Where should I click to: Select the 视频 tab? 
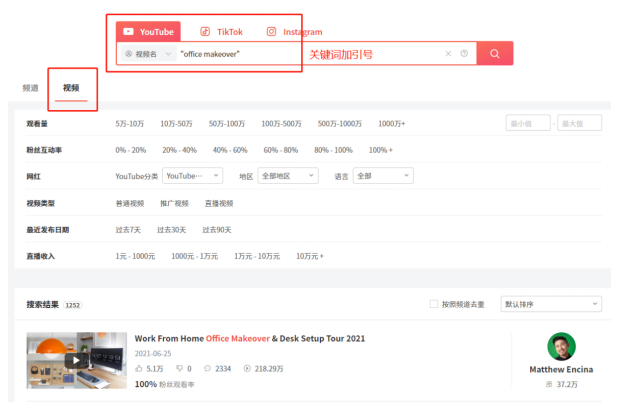71,88
